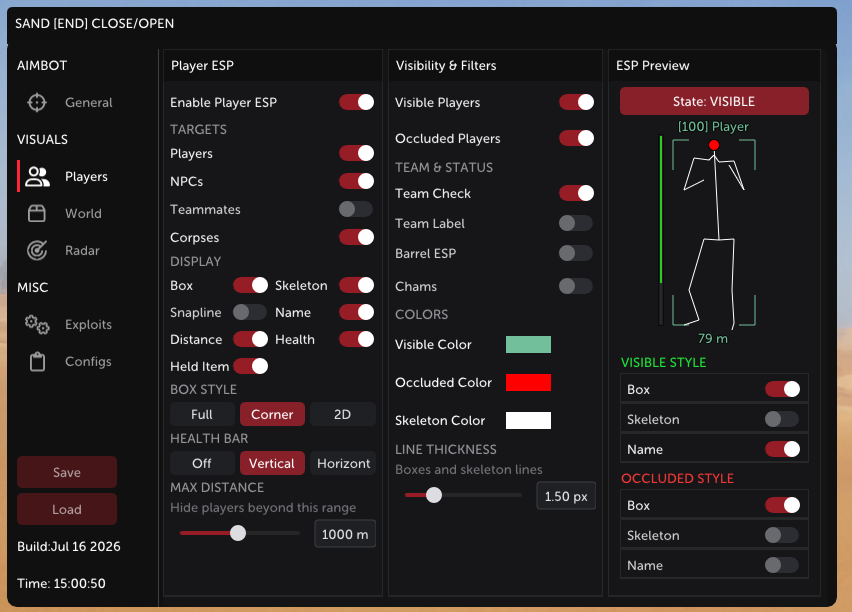The image size is (852, 612).
Task: Open the World box icon
Action: click(37, 213)
